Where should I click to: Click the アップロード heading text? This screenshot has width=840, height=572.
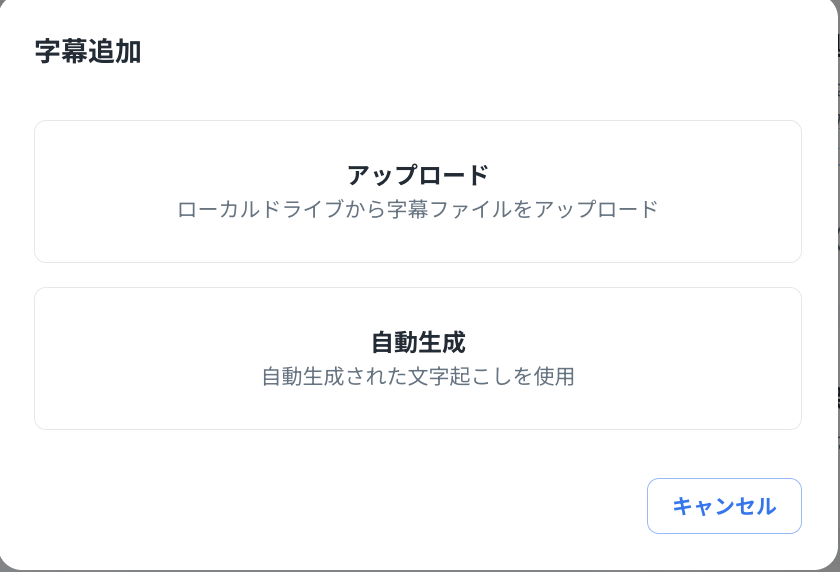click(418, 175)
